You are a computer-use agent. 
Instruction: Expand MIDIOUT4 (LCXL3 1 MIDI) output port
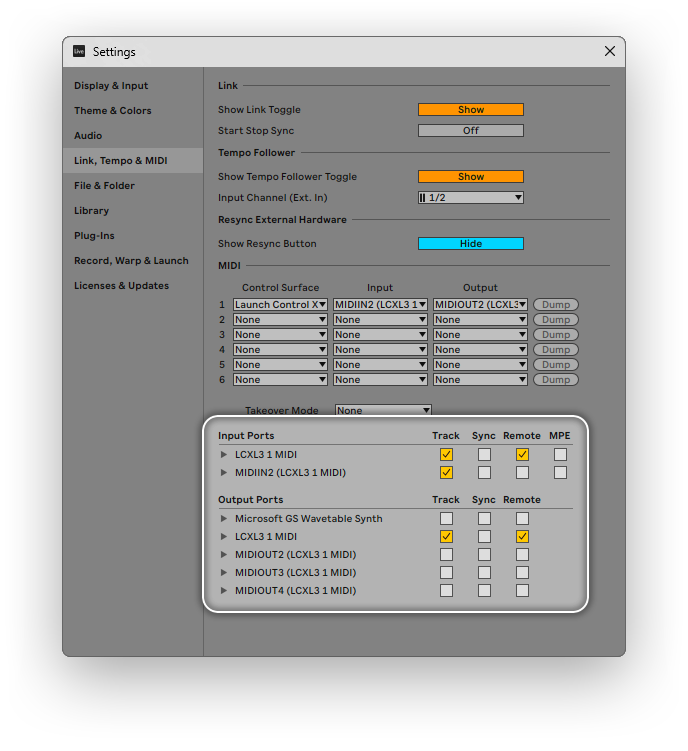click(223, 591)
